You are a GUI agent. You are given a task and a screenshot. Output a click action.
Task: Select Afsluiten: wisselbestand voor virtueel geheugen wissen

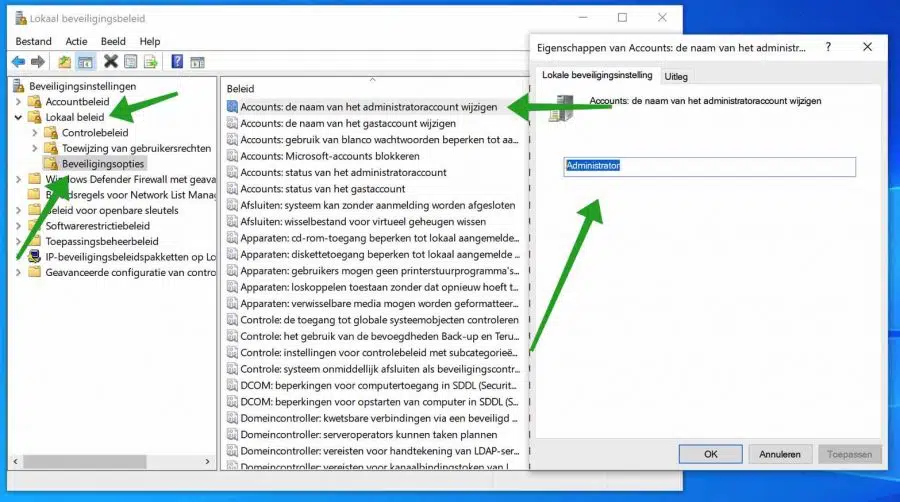tap(363, 221)
